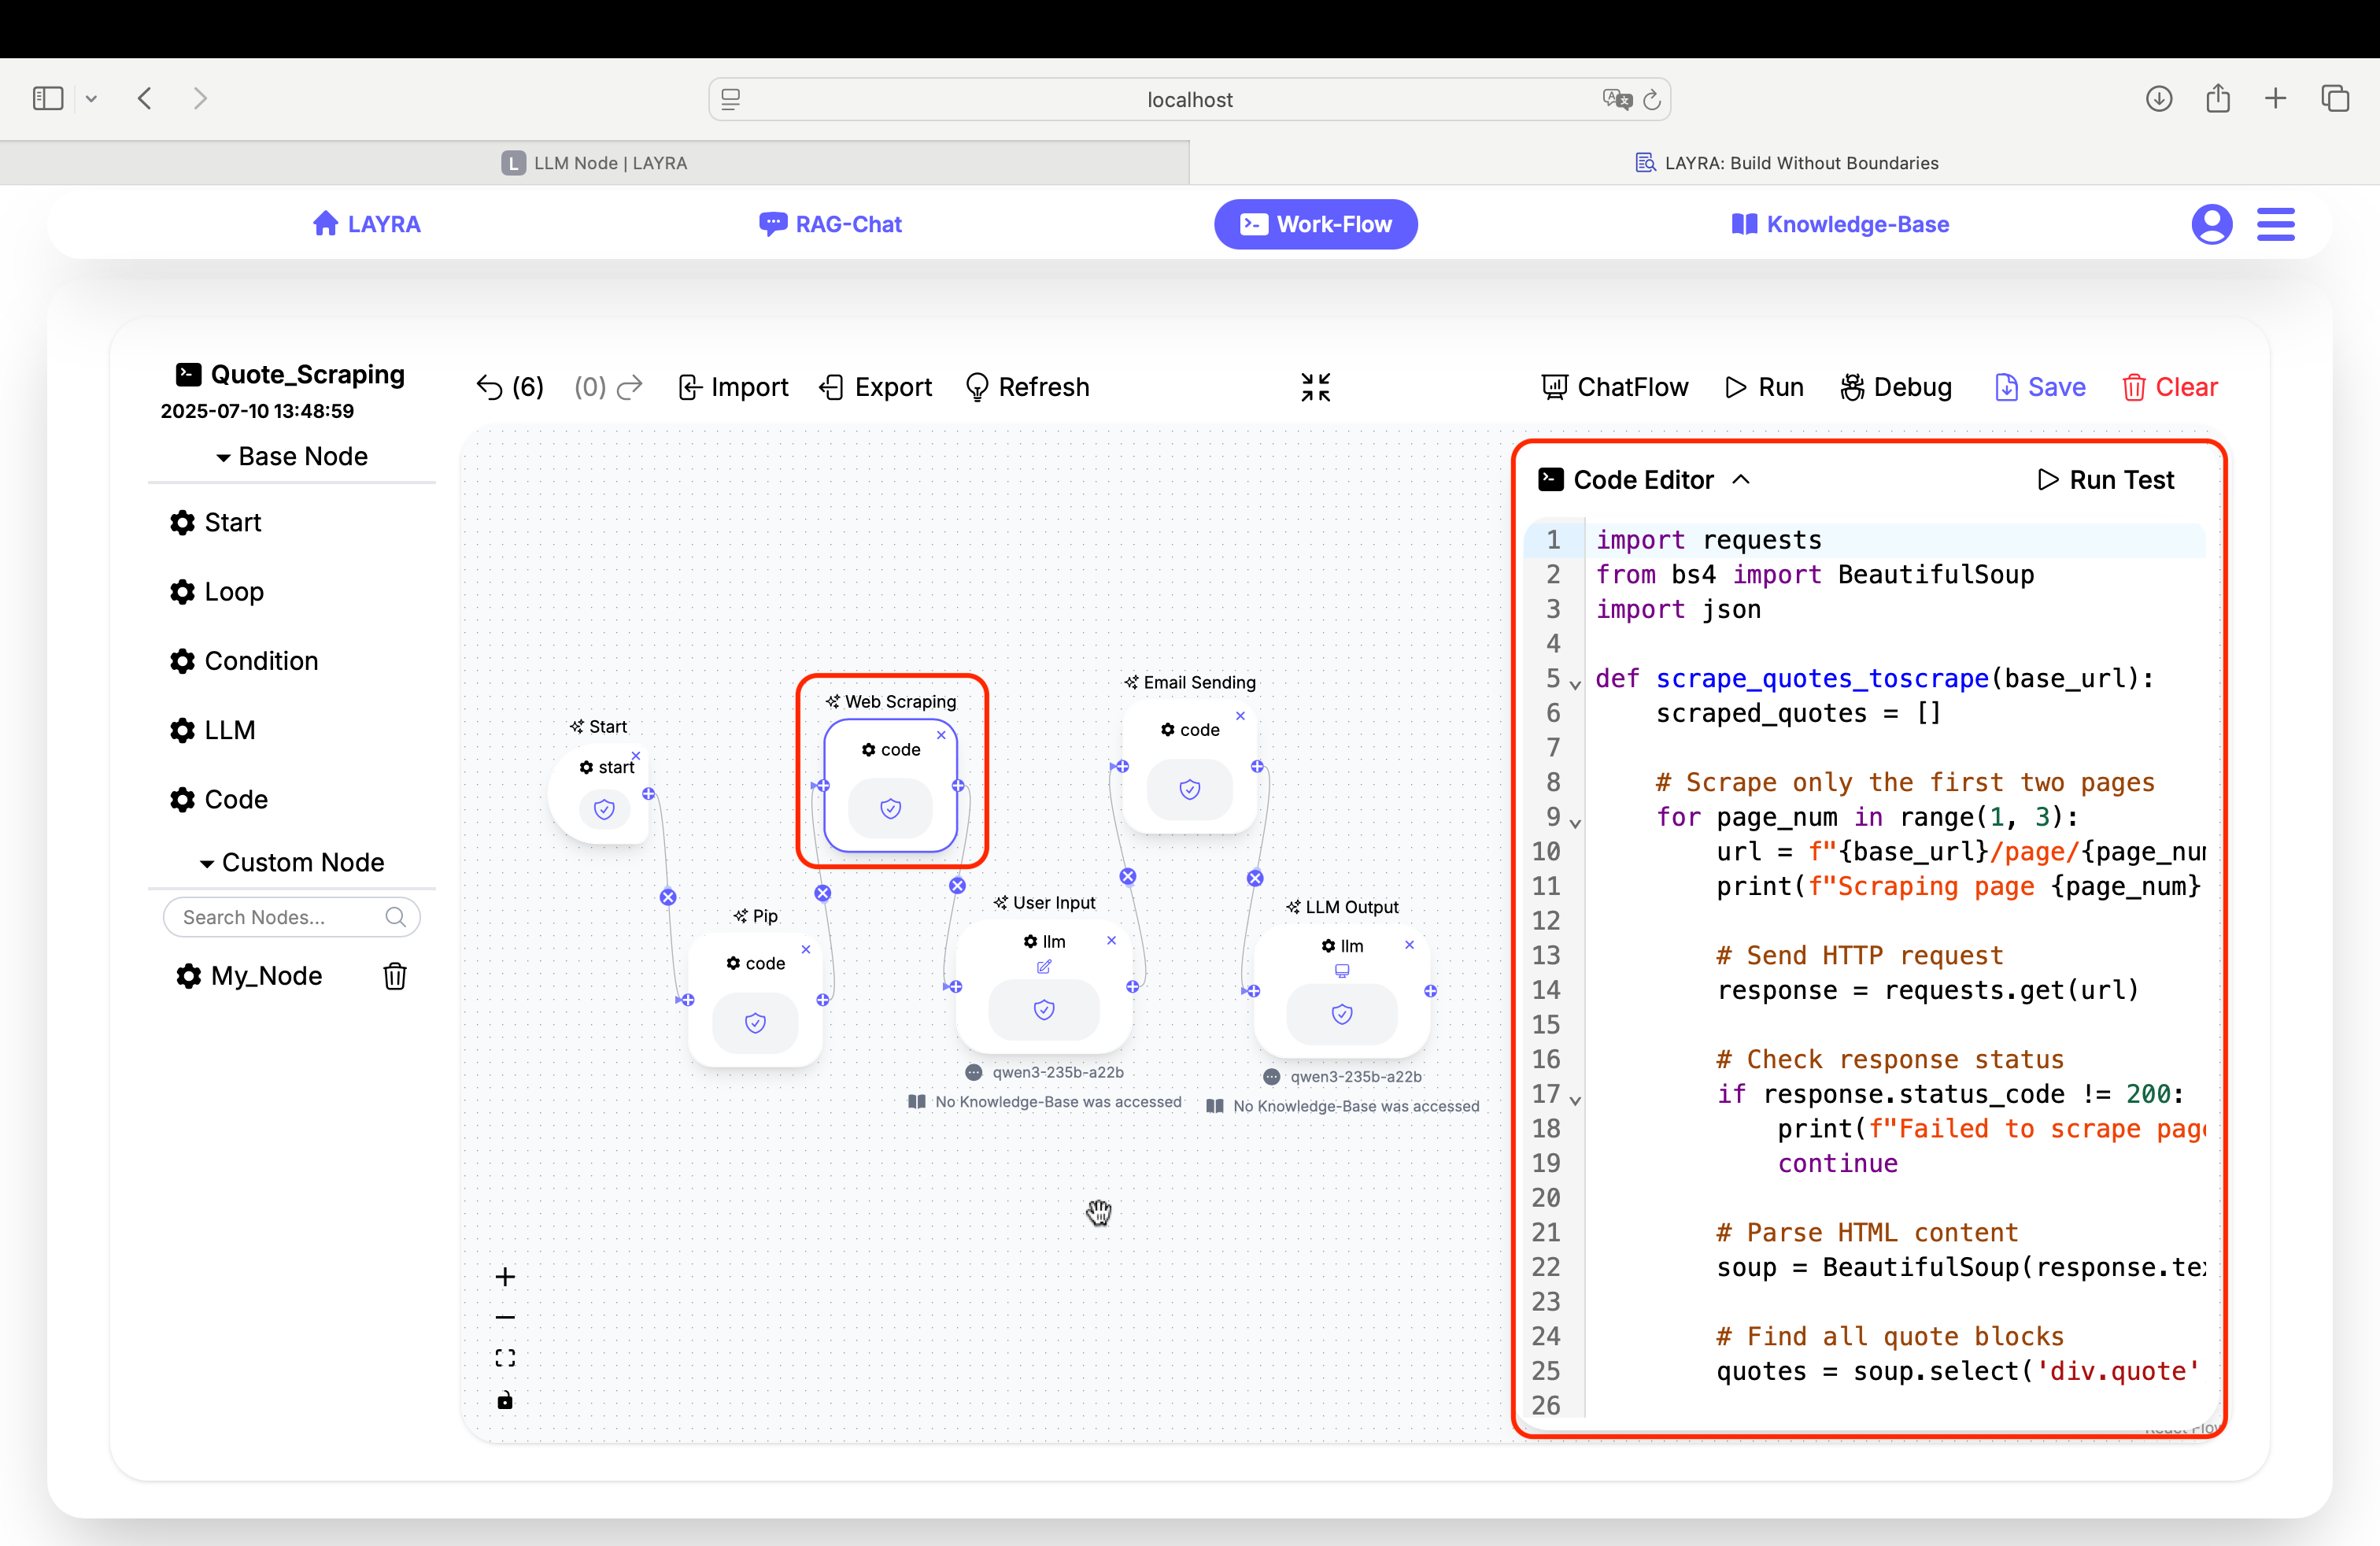Screen dimensions: 2380x1546
Task: Open browser downloads
Action: pos(2159,98)
